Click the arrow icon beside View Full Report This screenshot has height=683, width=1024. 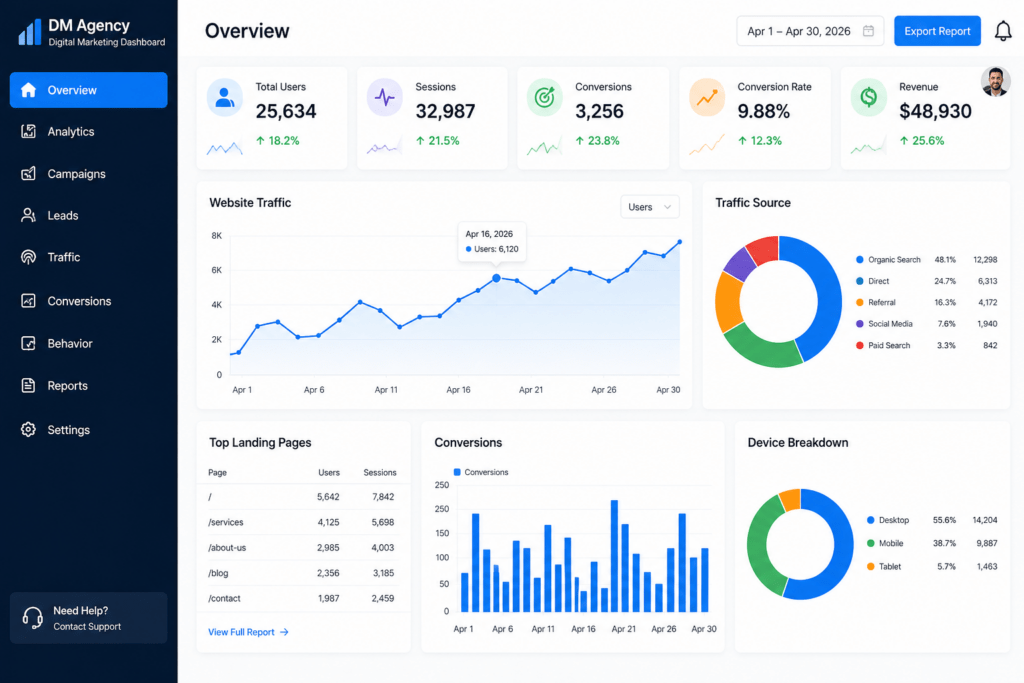coord(284,632)
